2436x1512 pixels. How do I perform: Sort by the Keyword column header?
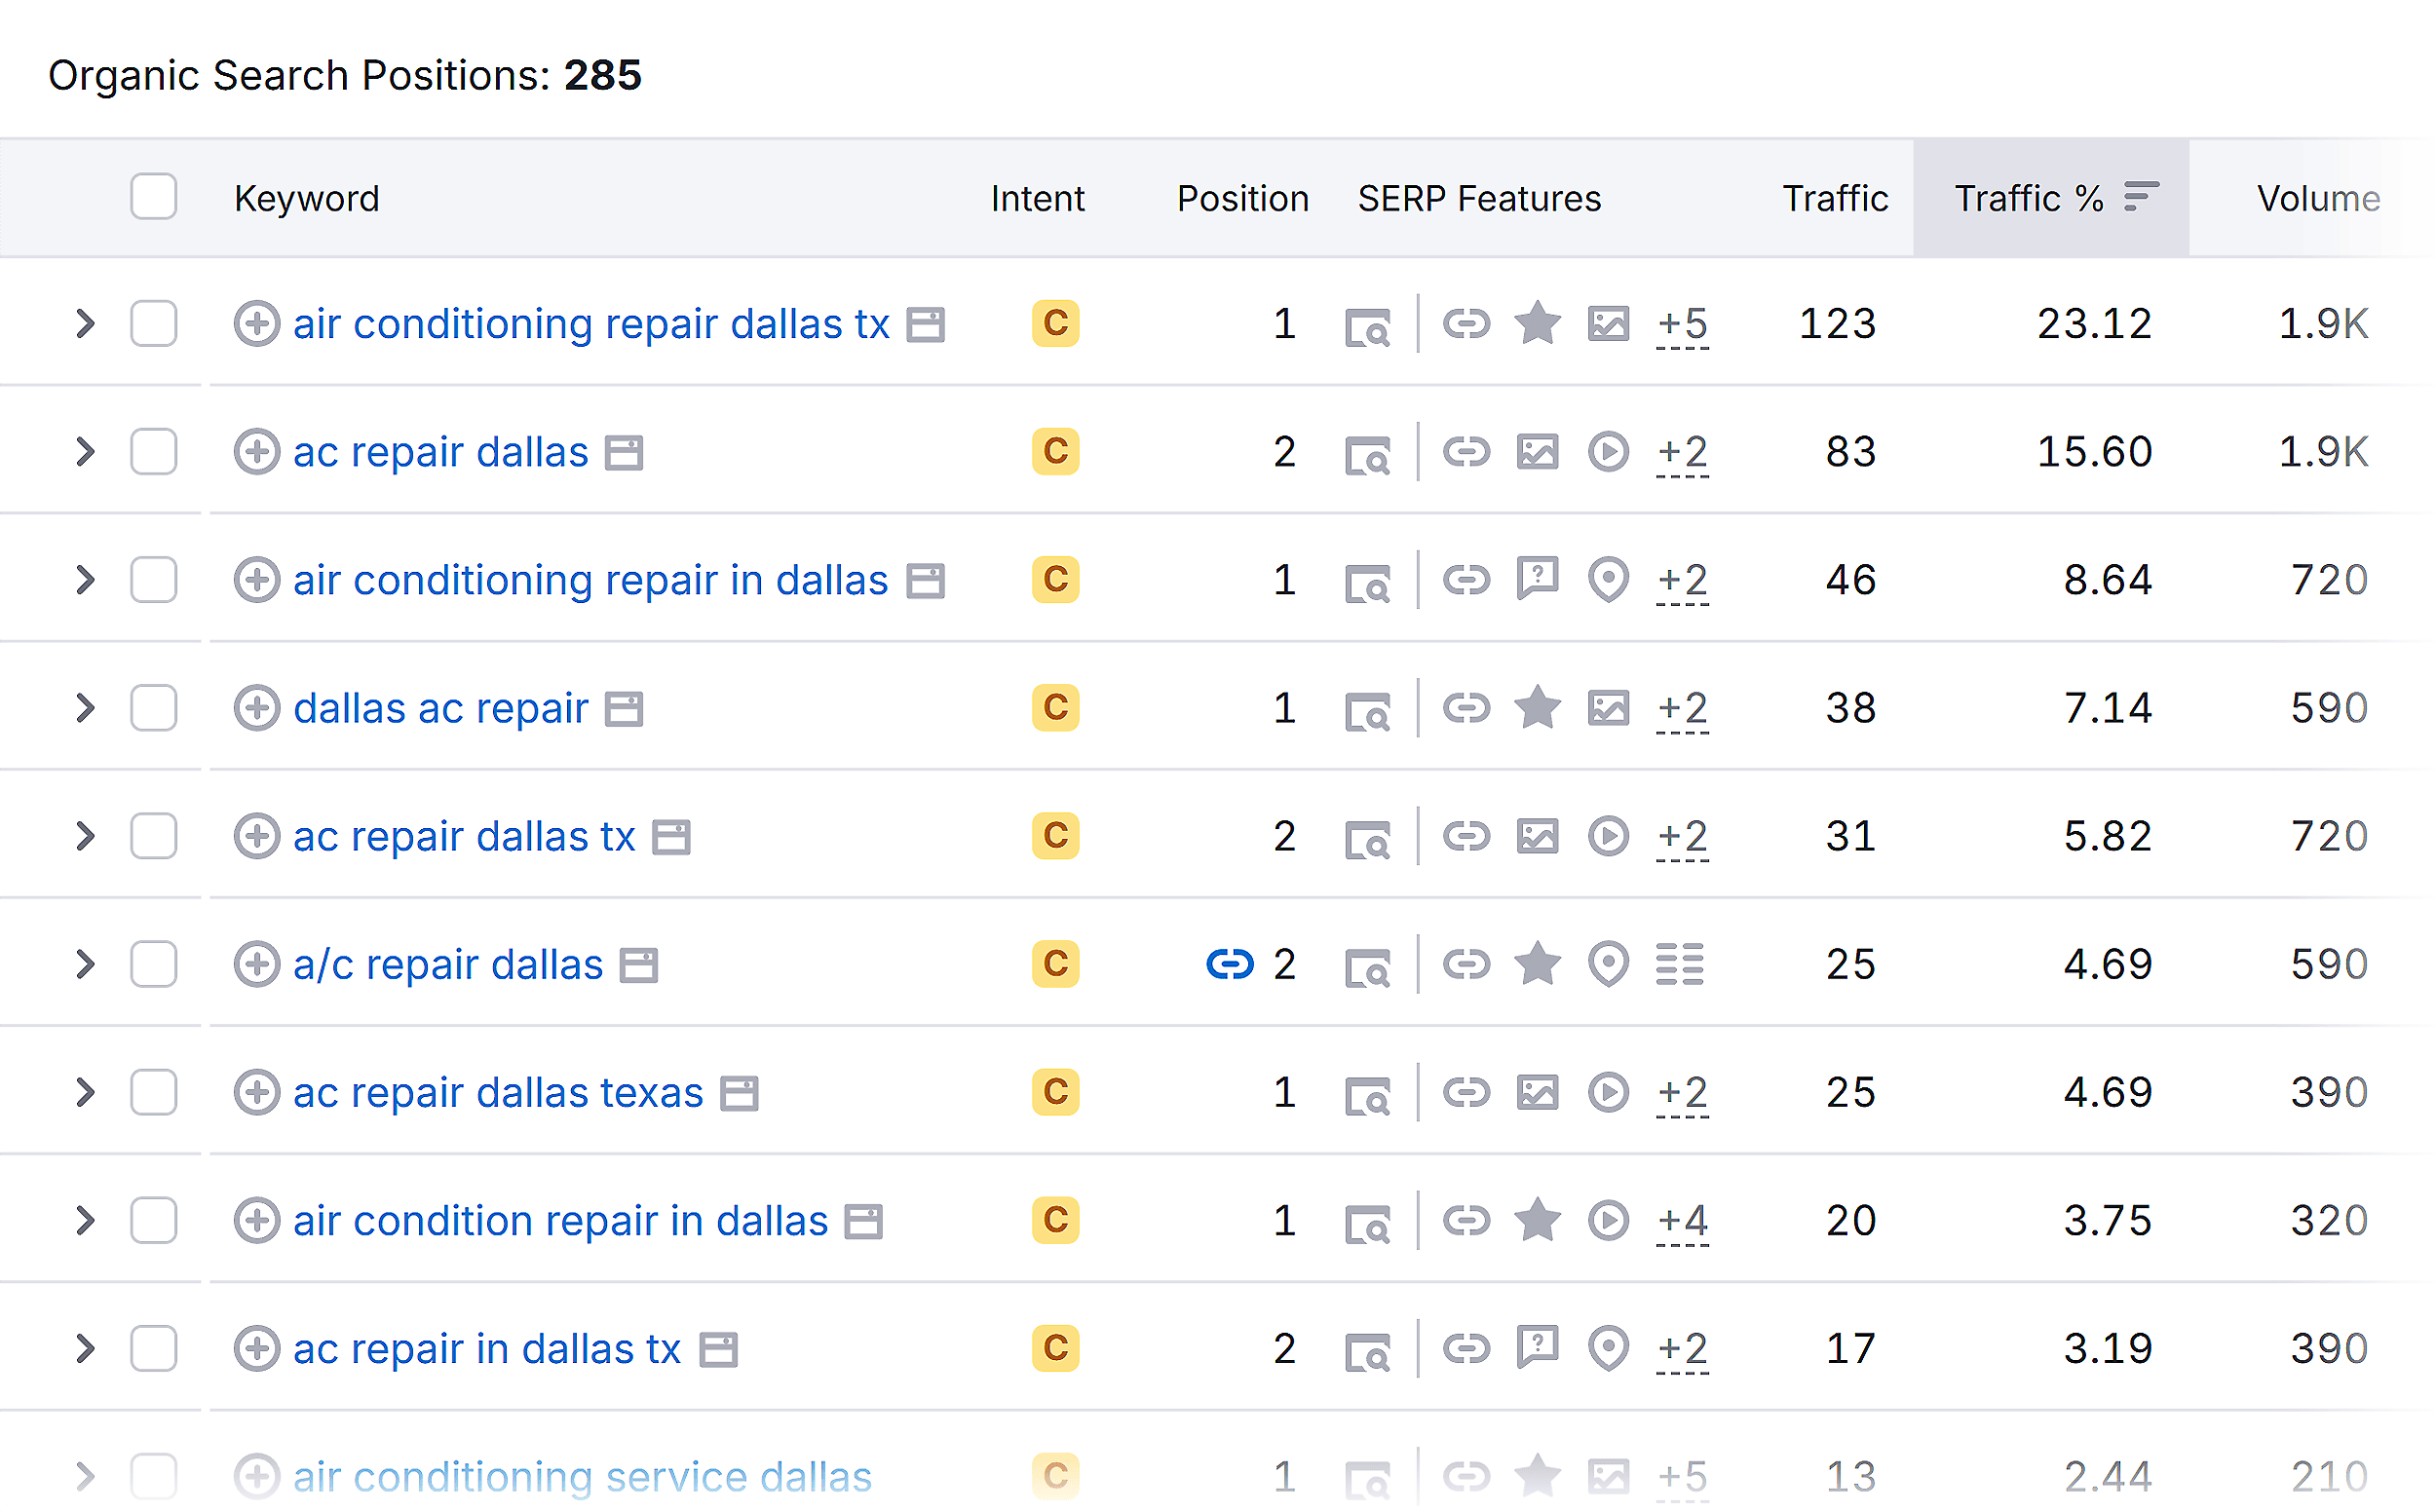point(307,199)
